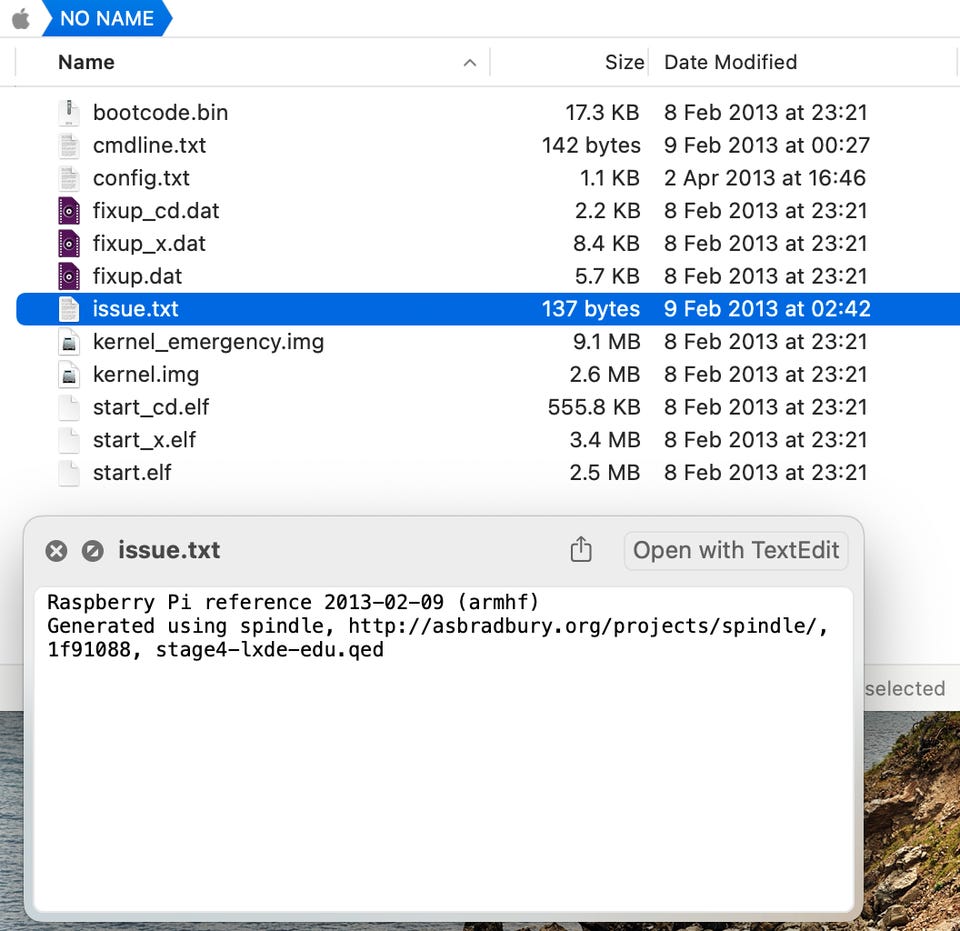Click the 'stage4-lxde-edu.qed' preview text

[269, 650]
